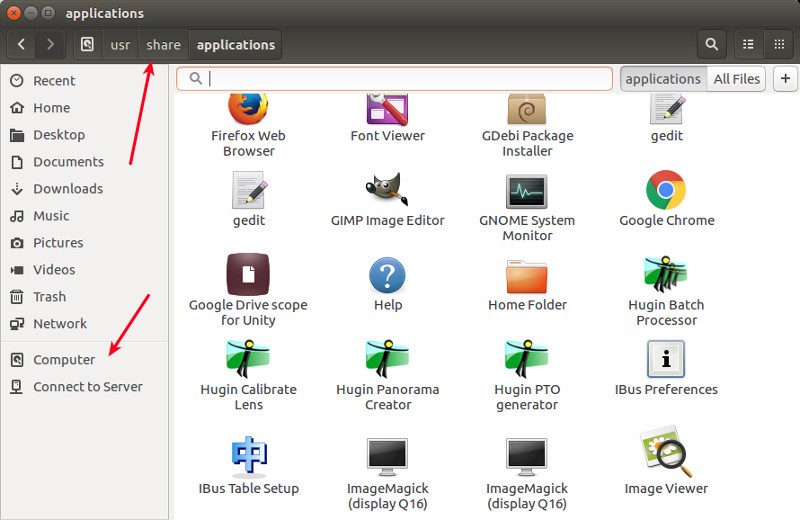
Task: Click the search magnifier toolbar button
Action: [x=712, y=44]
